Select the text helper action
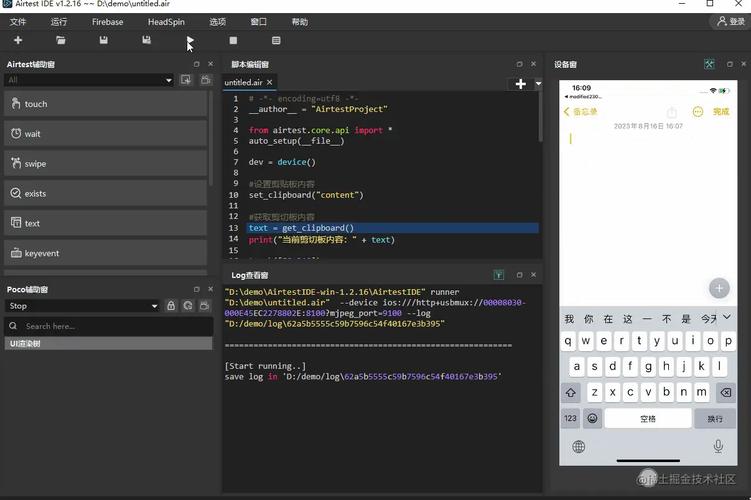 click(106, 223)
